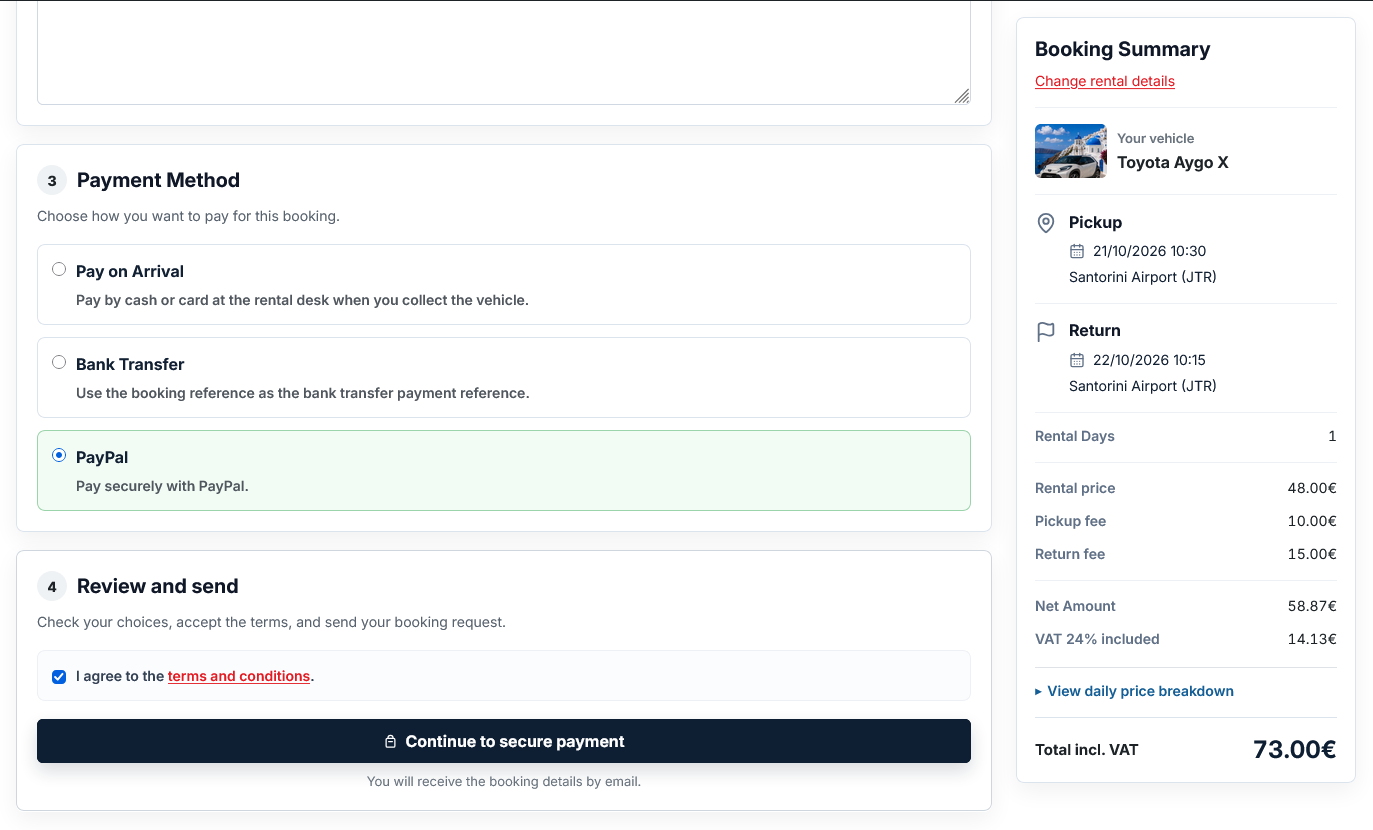
Task: Select the Pay on Arrival radio button
Action: (x=59, y=270)
